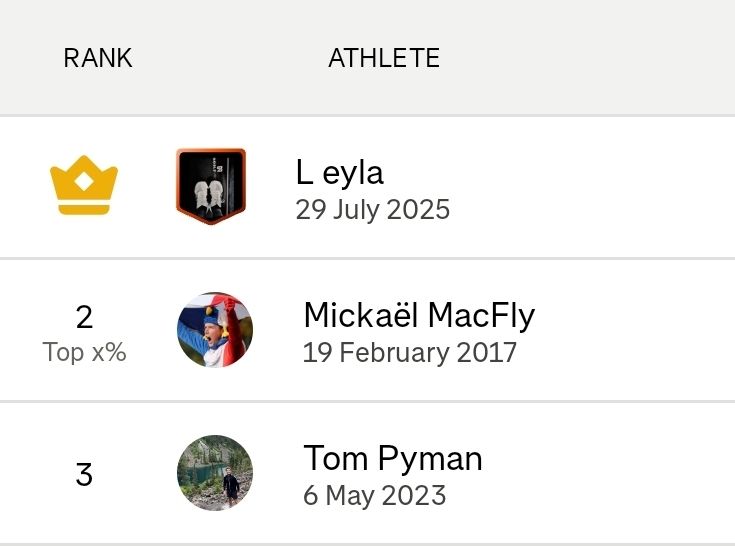The height and width of the screenshot is (546, 735).
Task: Click blank space beside Tom Pyman's name
Action: (609, 473)
